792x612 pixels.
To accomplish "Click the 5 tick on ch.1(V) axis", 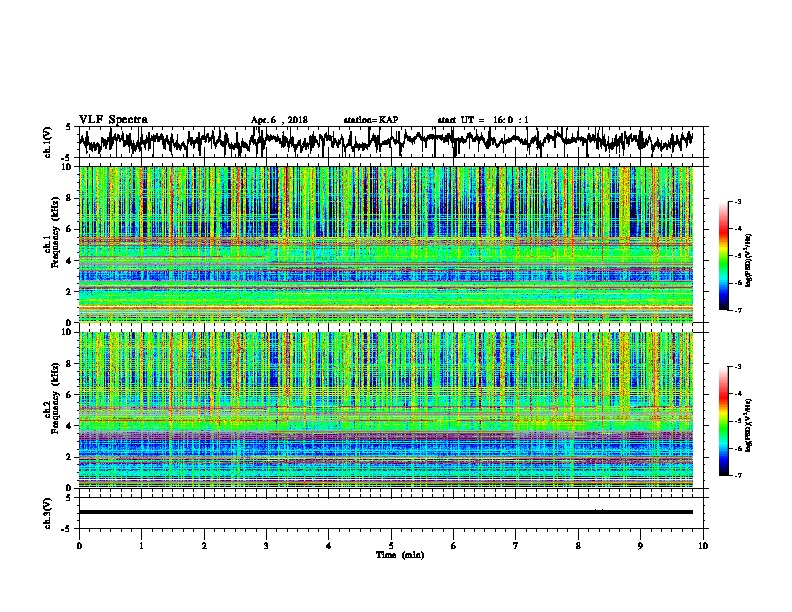I will point(68,127).
